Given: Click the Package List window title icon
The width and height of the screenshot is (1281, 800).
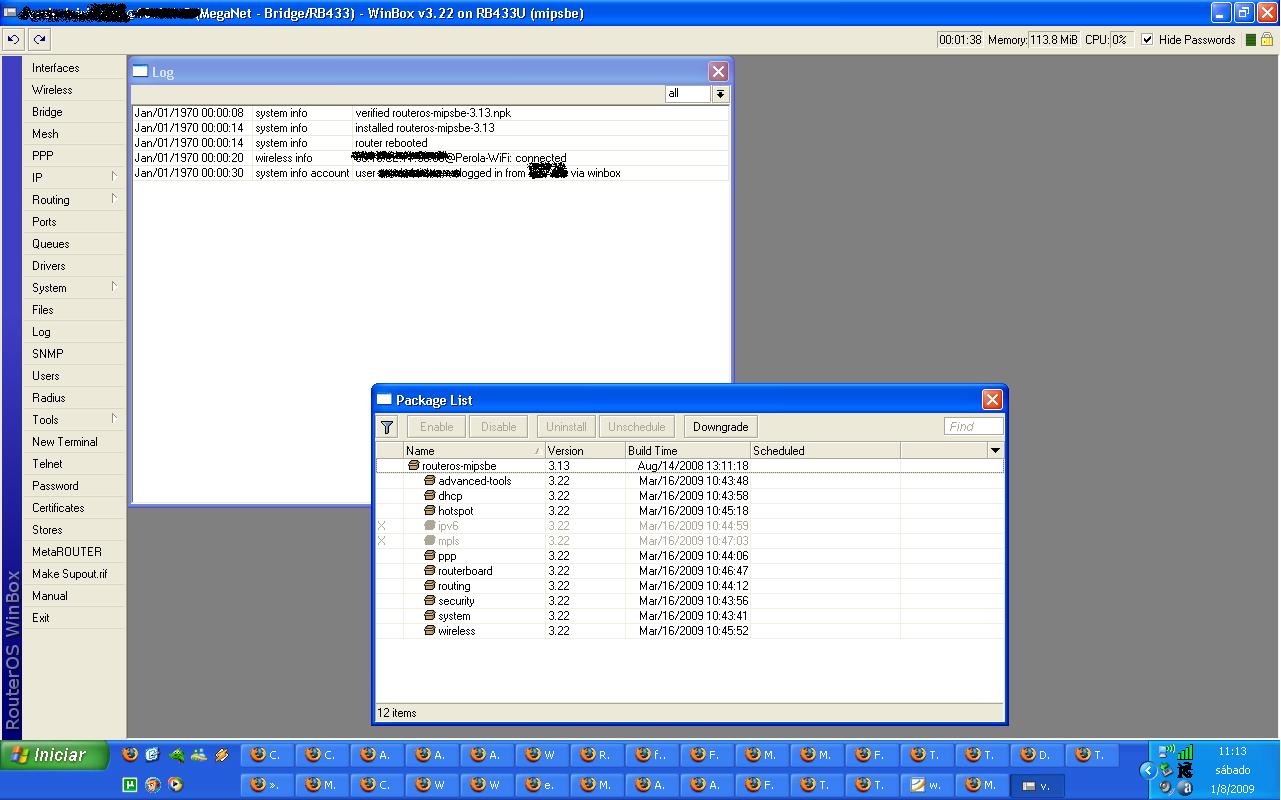Looking at the screenshot, I should 385,400.
